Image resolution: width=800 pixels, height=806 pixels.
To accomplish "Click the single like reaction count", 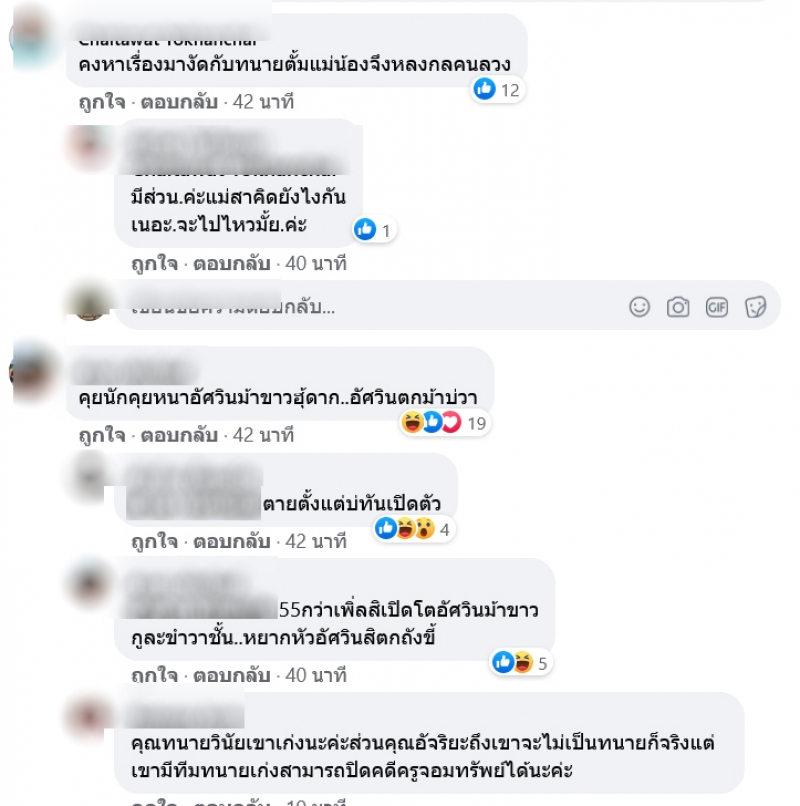I will pos(374,230).
